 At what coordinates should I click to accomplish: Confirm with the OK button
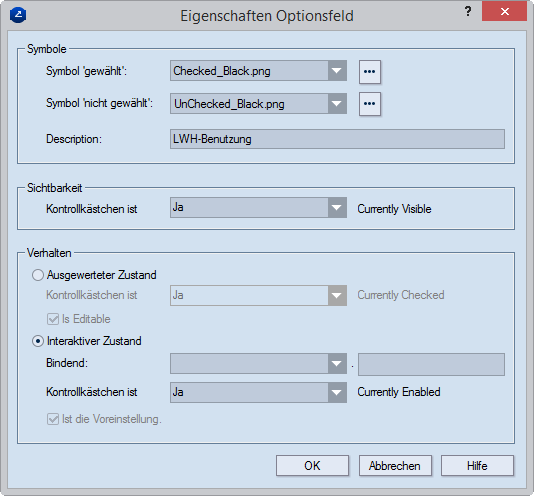click(x=312, y=466)
